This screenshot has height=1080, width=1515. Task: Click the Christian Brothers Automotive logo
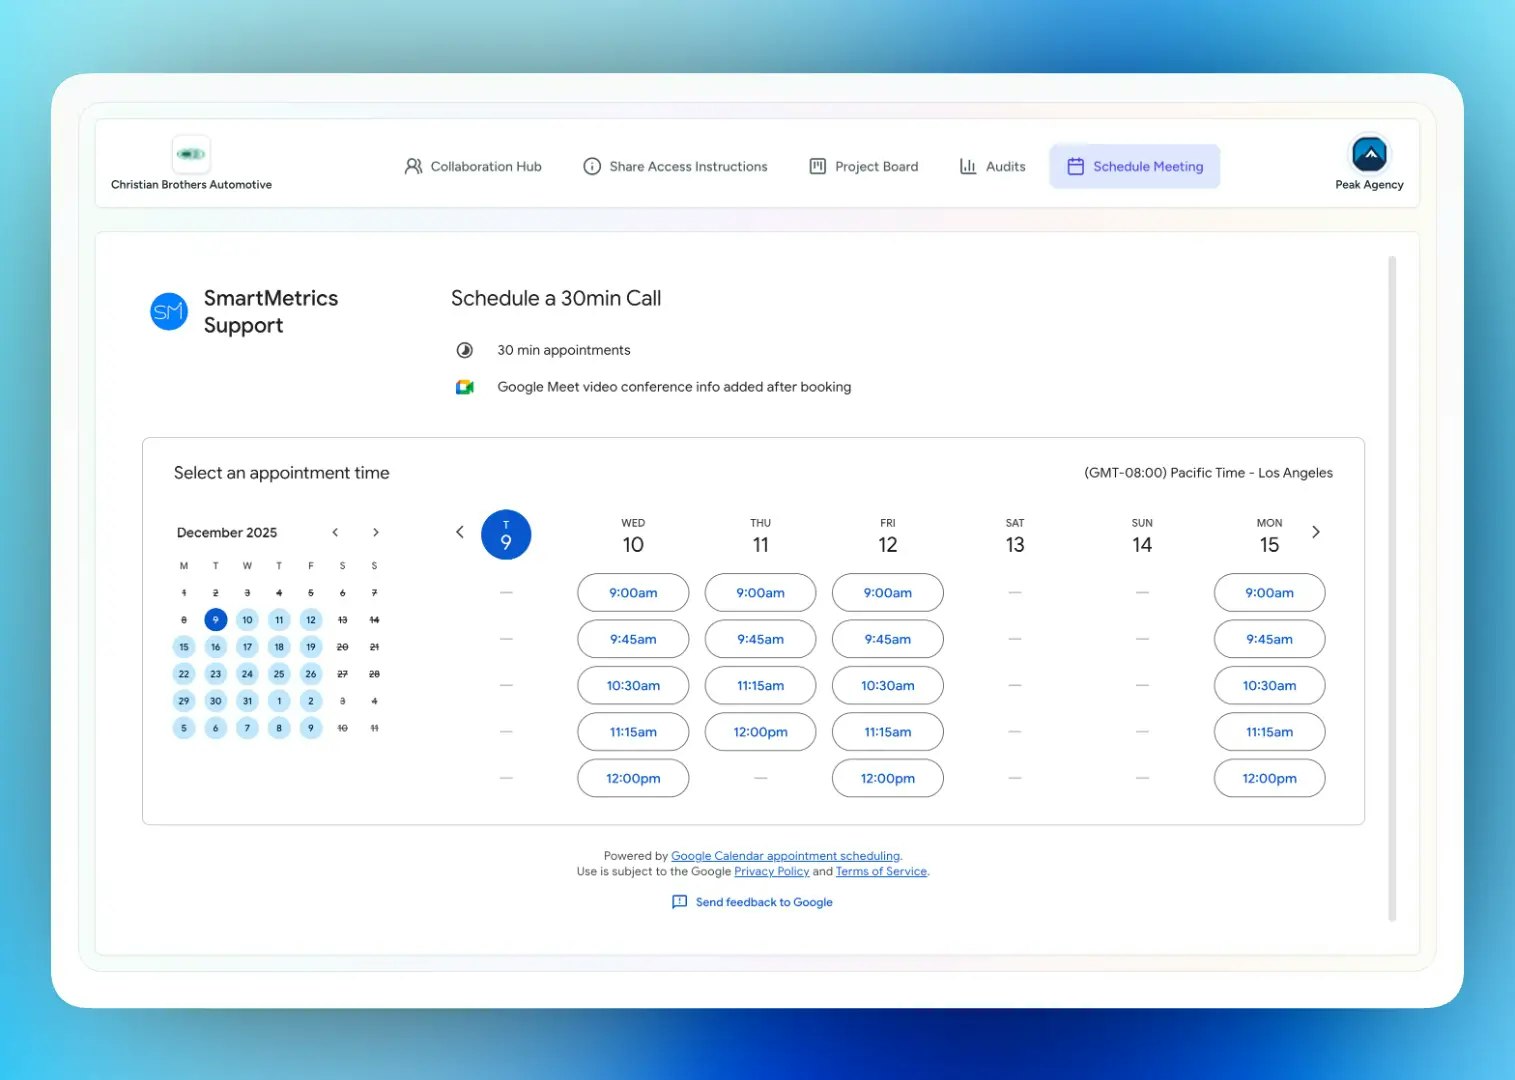190,153
